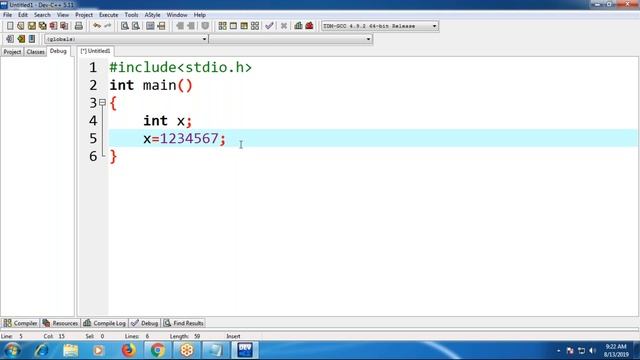Click the Replace toolbar icon
Image resolution: width=640 pixels, height=360 pixels.
coord(136,26)
